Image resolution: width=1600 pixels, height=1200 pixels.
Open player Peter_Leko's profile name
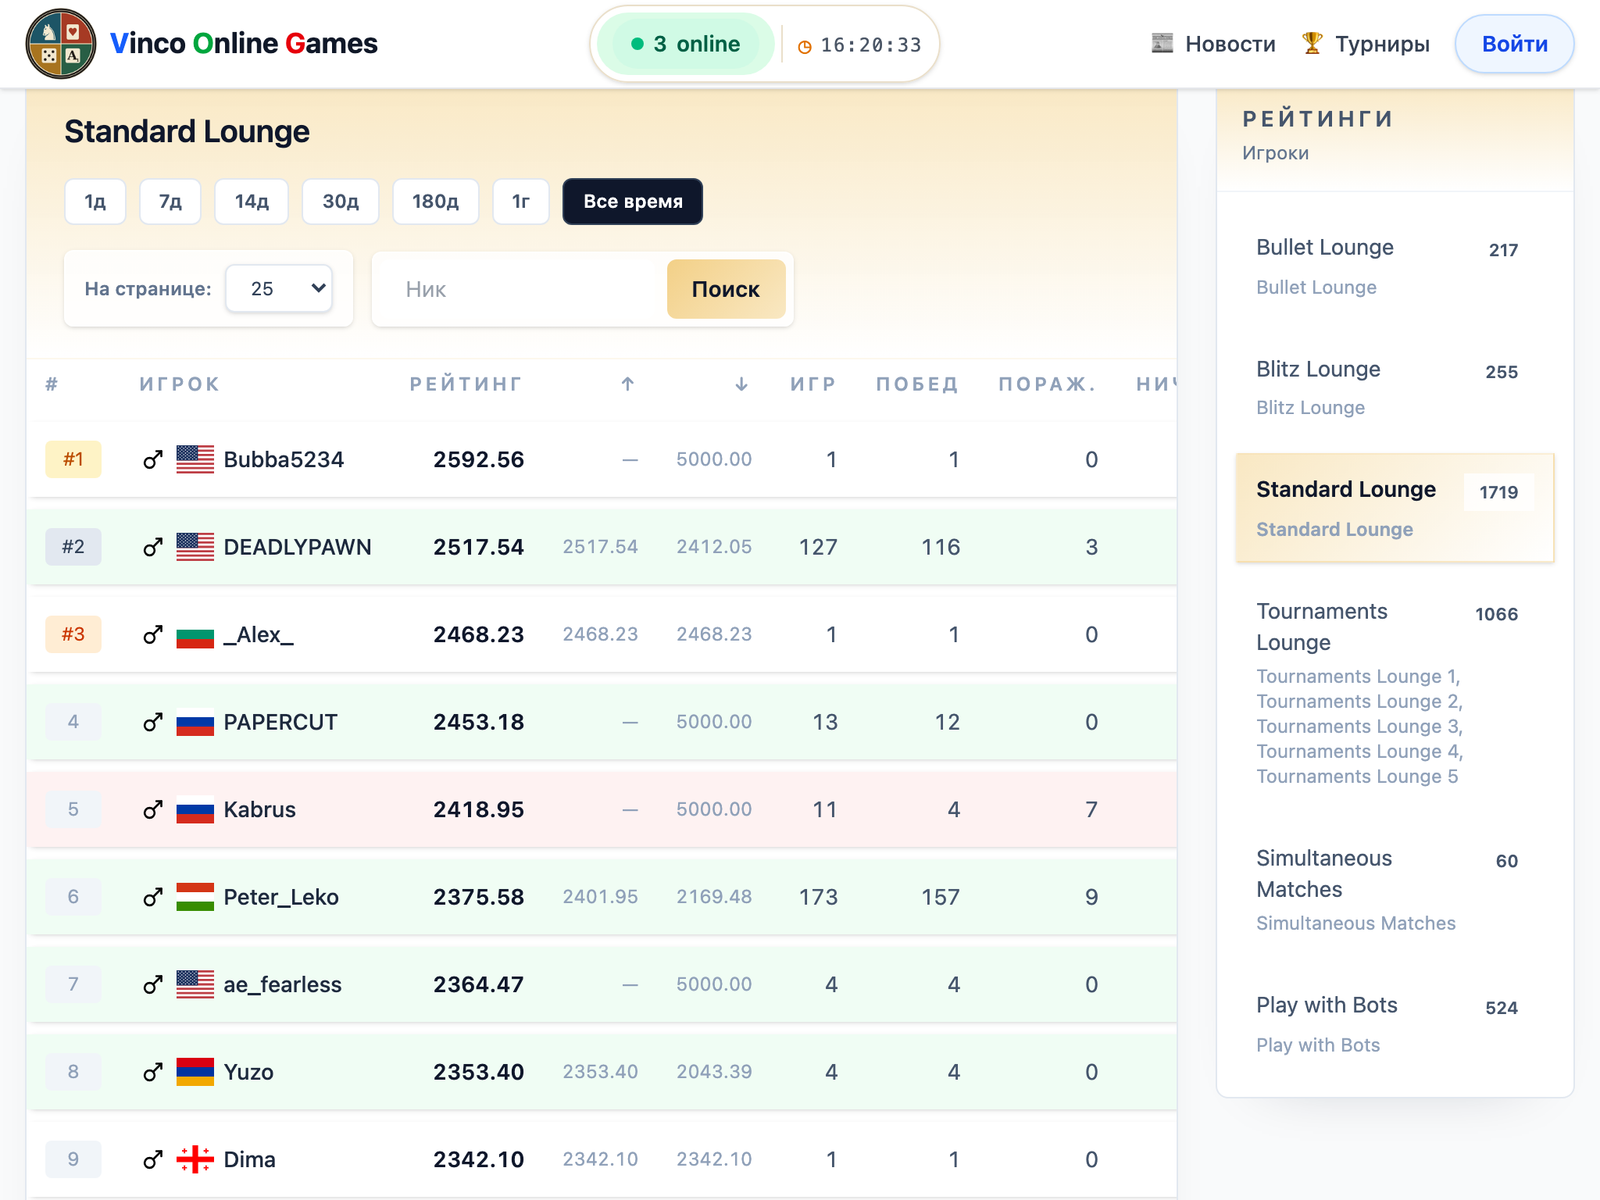(281, 897)
